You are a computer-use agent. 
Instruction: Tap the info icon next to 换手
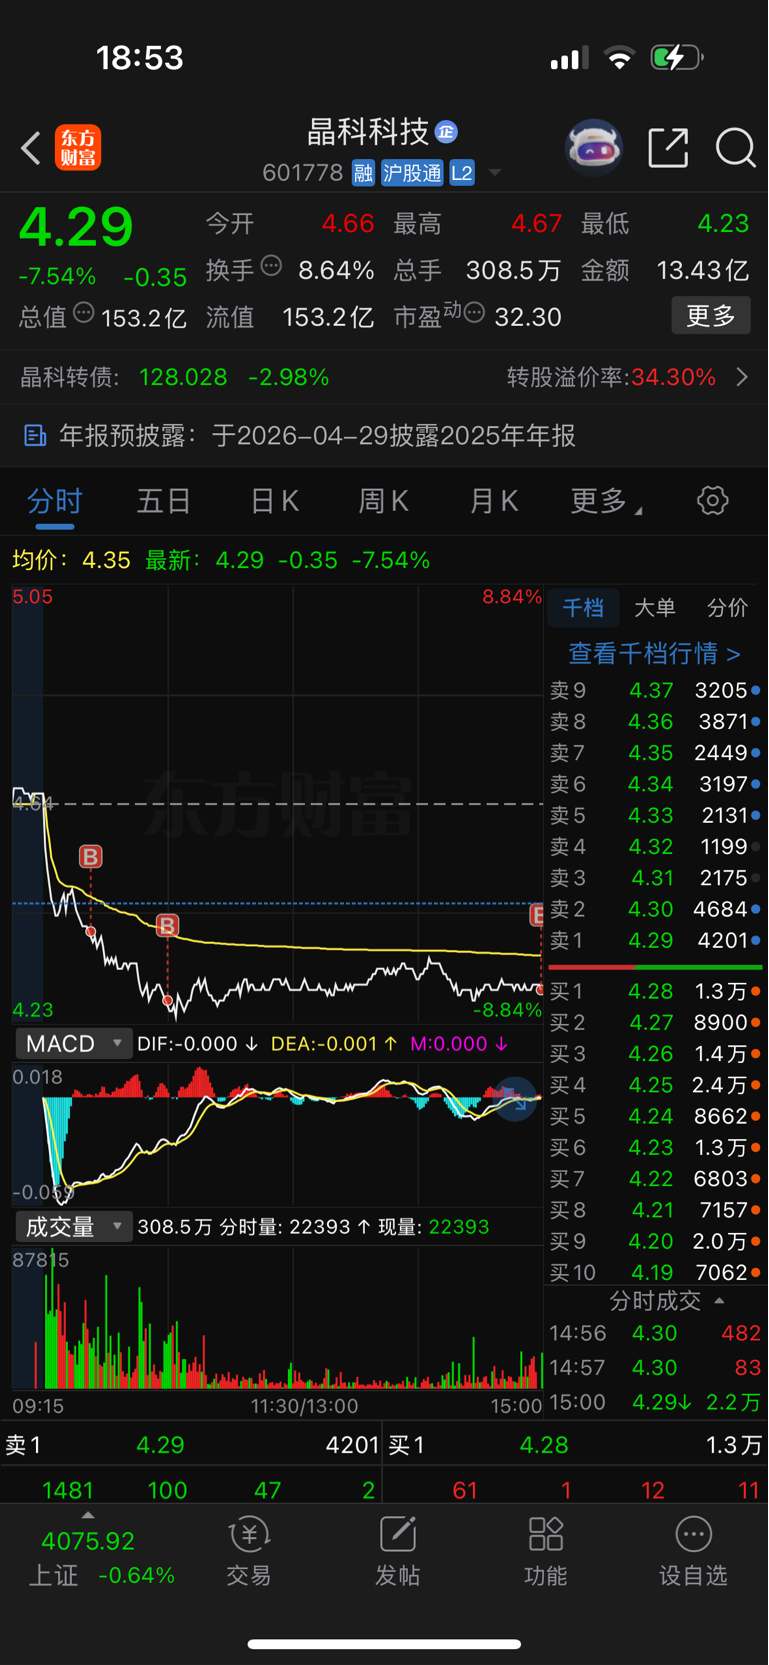click(271, 266)
